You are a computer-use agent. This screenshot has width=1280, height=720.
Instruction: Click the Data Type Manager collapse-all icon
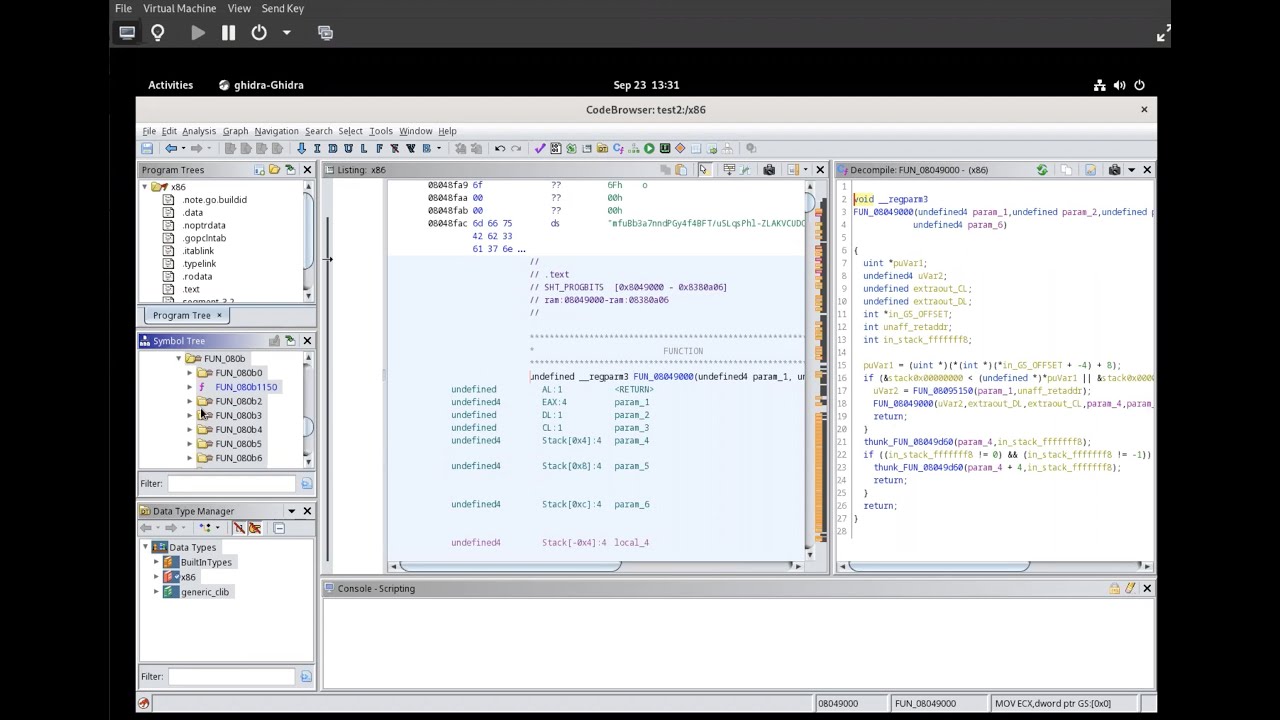(279, 528)
